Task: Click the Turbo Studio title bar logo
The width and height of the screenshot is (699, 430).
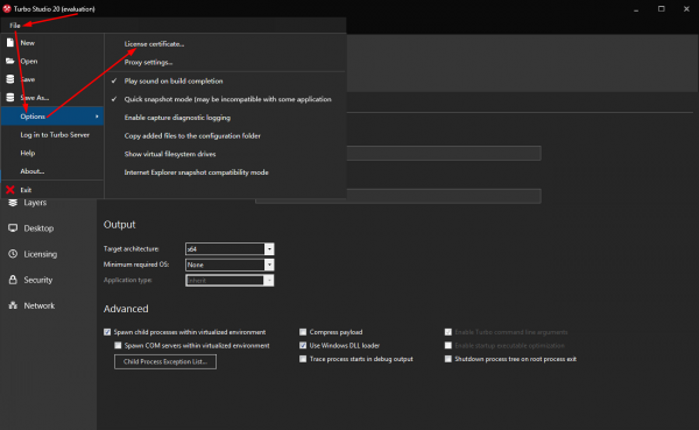Action: pos(7,9)
